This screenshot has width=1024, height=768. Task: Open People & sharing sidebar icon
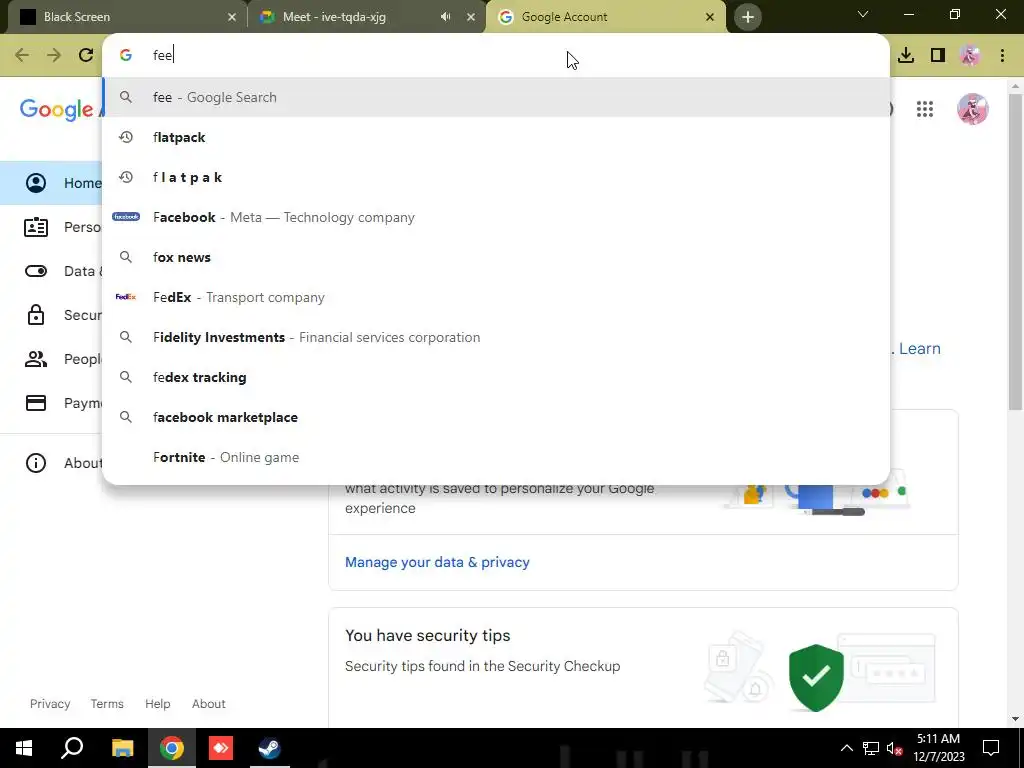[x=36, y=359]
